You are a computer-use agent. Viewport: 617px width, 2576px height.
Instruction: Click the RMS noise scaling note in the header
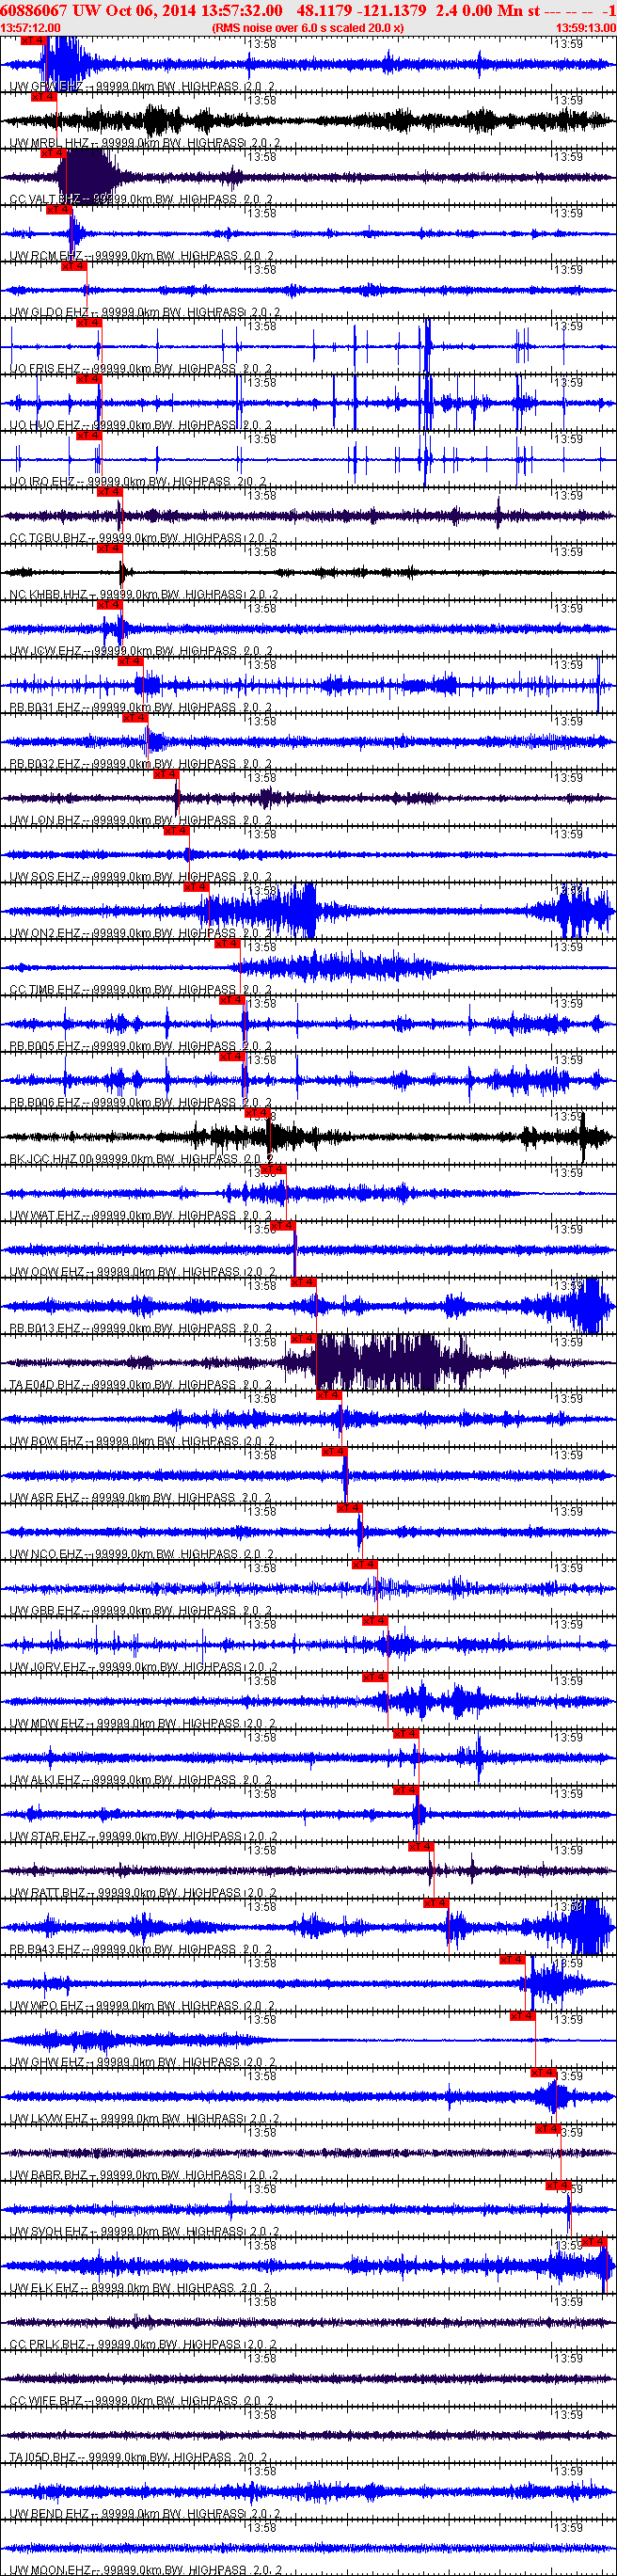[x=307, y=28]
